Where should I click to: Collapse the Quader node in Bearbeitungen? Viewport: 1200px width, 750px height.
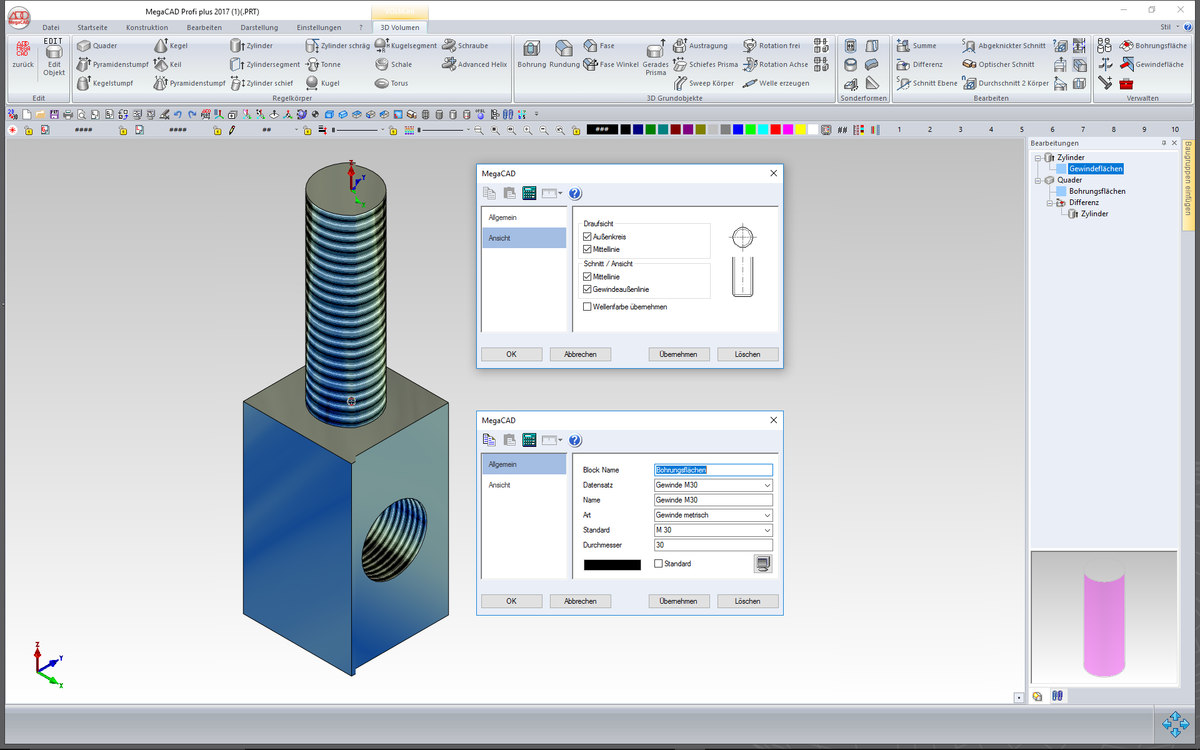[1037, 180]
